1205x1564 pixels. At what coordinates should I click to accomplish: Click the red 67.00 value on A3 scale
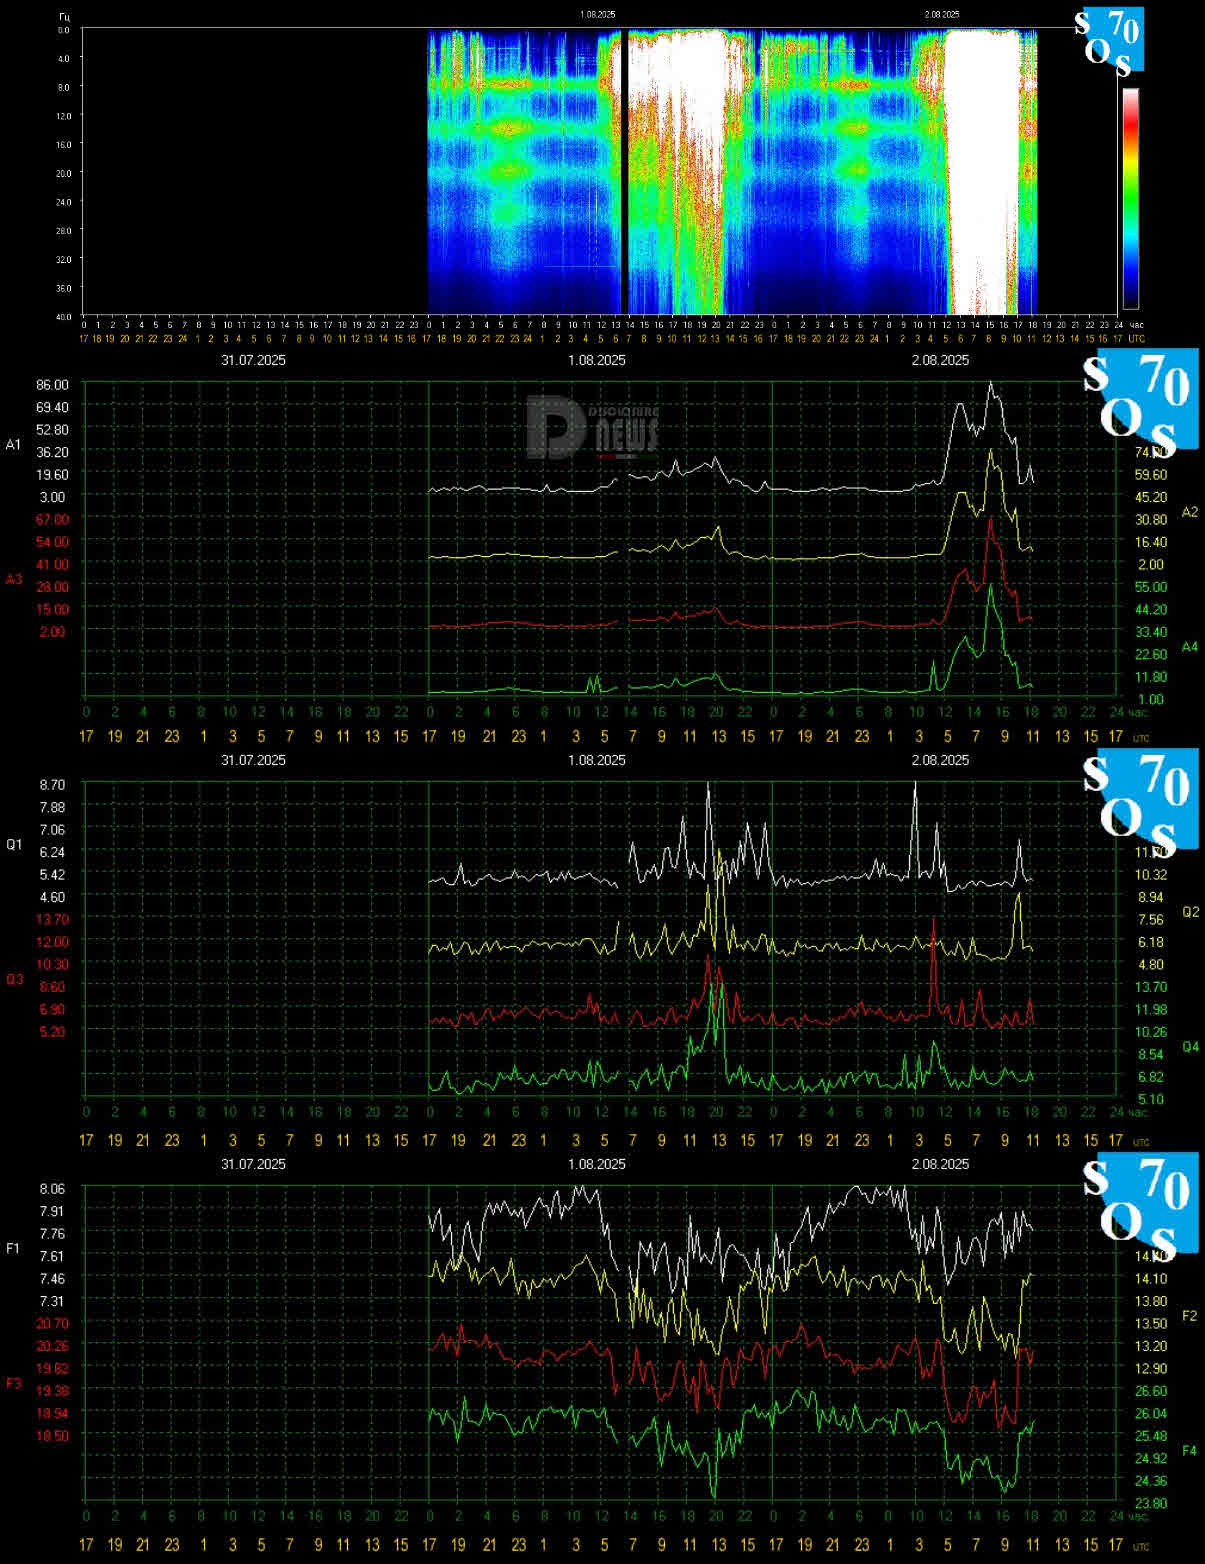click(x=53, y=519)
